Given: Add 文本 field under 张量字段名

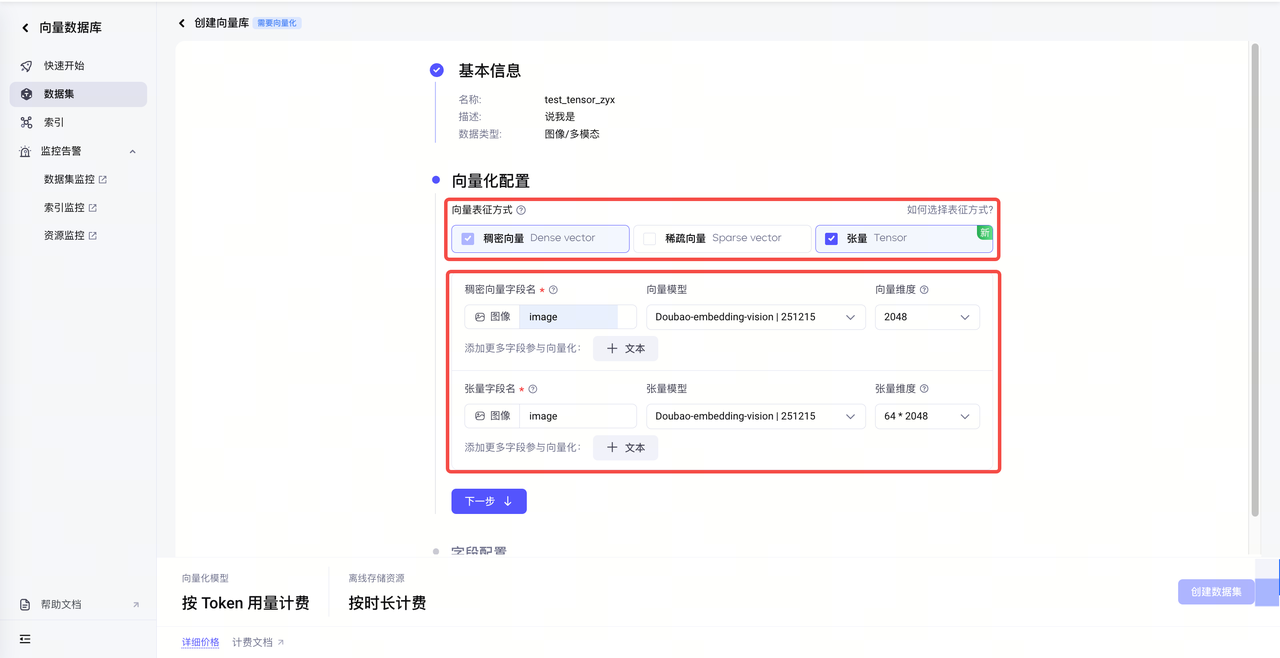Looking at the screenshot, I should click(626, 448).
